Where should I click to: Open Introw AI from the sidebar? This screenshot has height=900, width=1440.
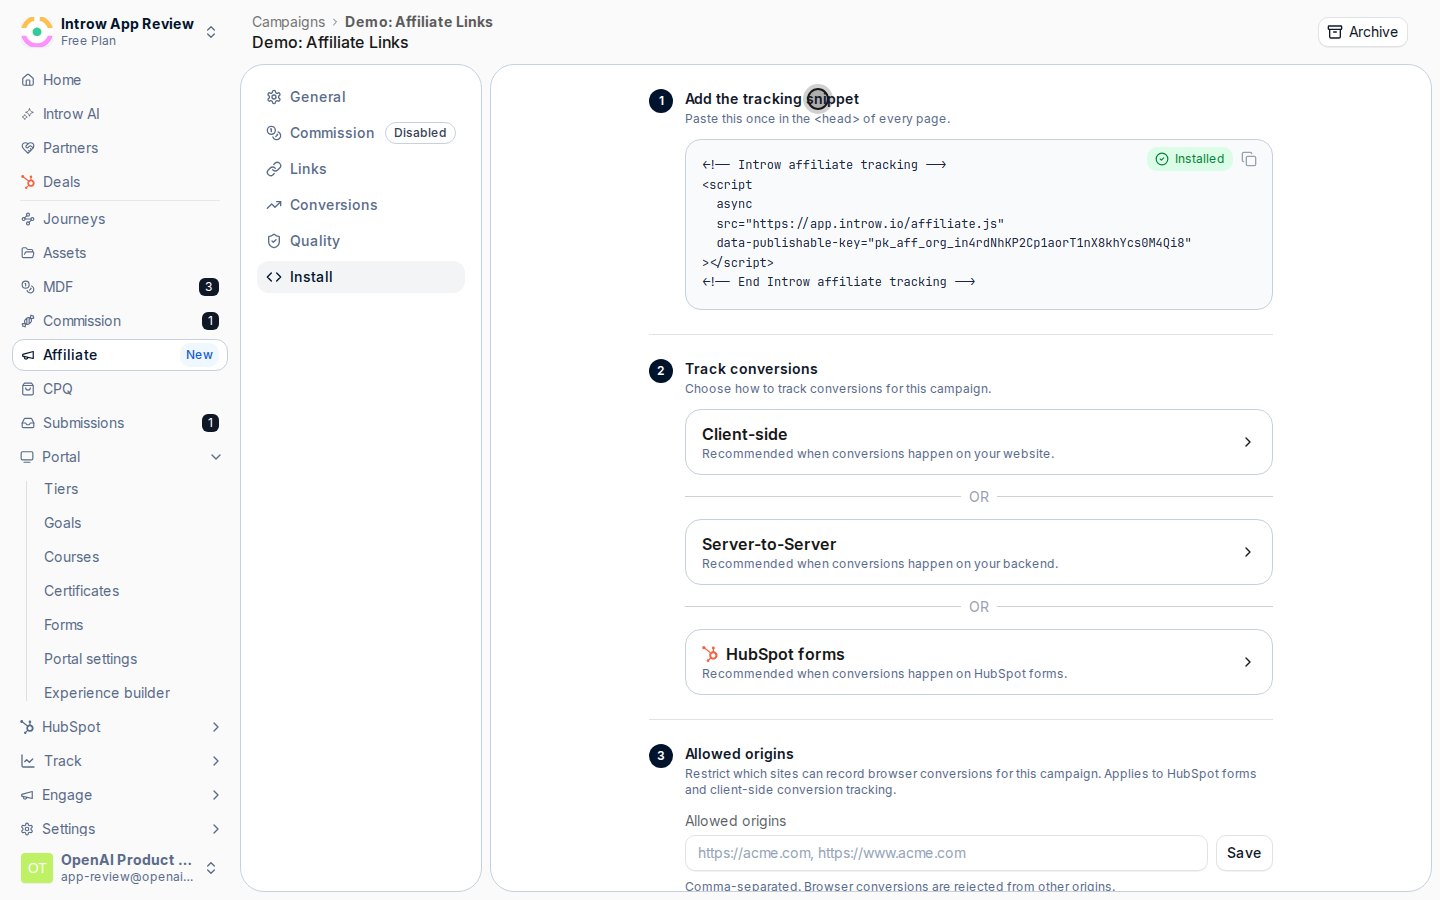click(x=70, y=114)
